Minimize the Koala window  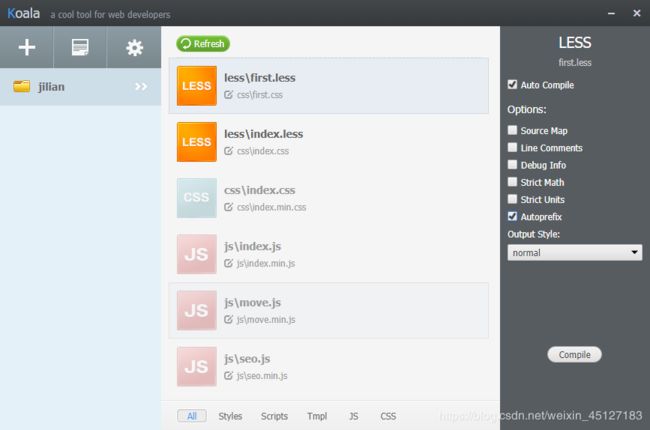611,13
